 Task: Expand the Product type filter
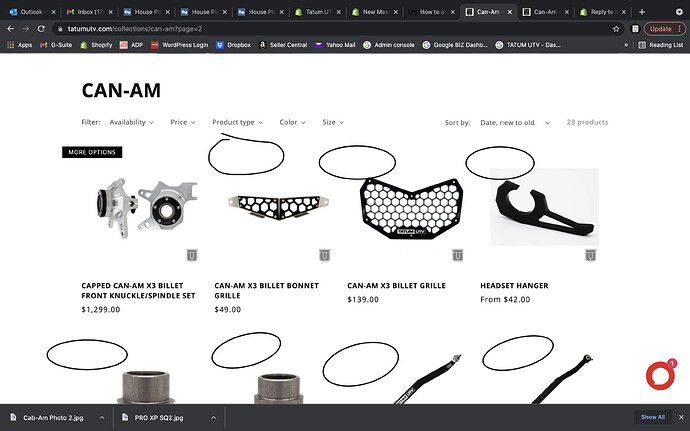point(237,122)
